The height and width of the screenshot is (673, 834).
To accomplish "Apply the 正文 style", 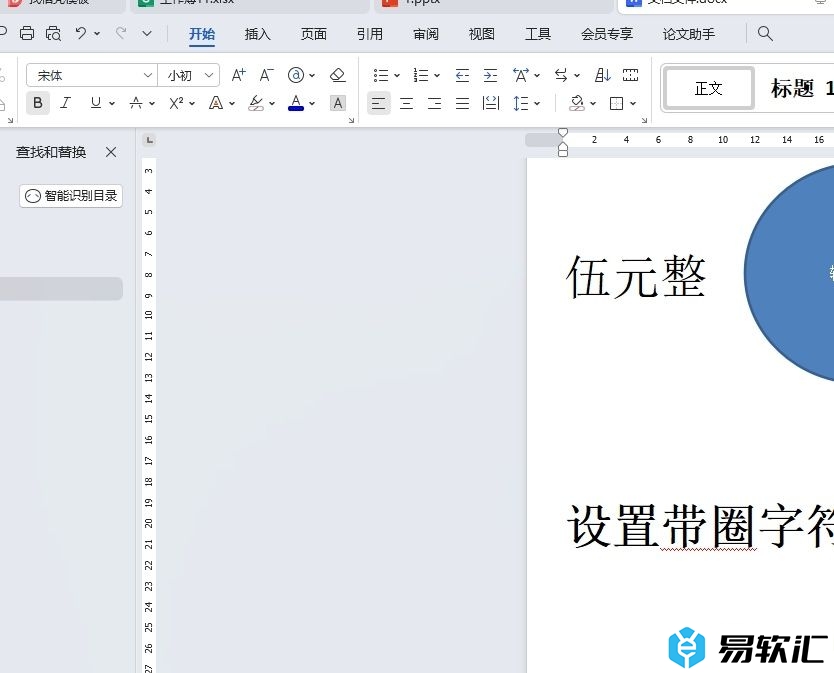I will pyautogui.click(x=708, y=88).
